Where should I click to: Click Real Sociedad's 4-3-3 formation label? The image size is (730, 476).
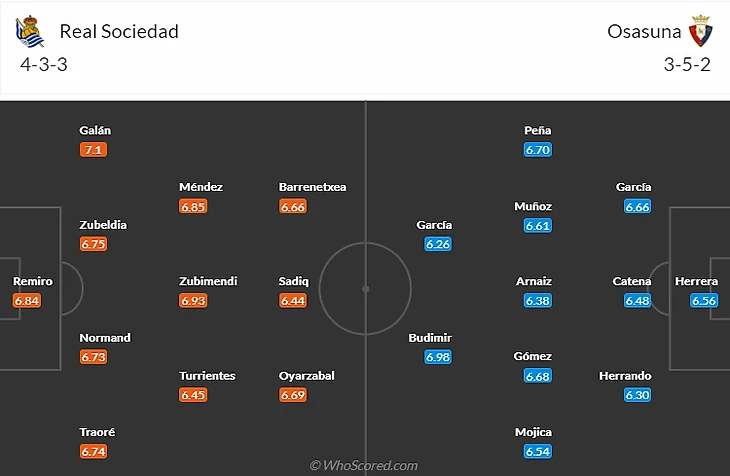click(x=44, y=65)
